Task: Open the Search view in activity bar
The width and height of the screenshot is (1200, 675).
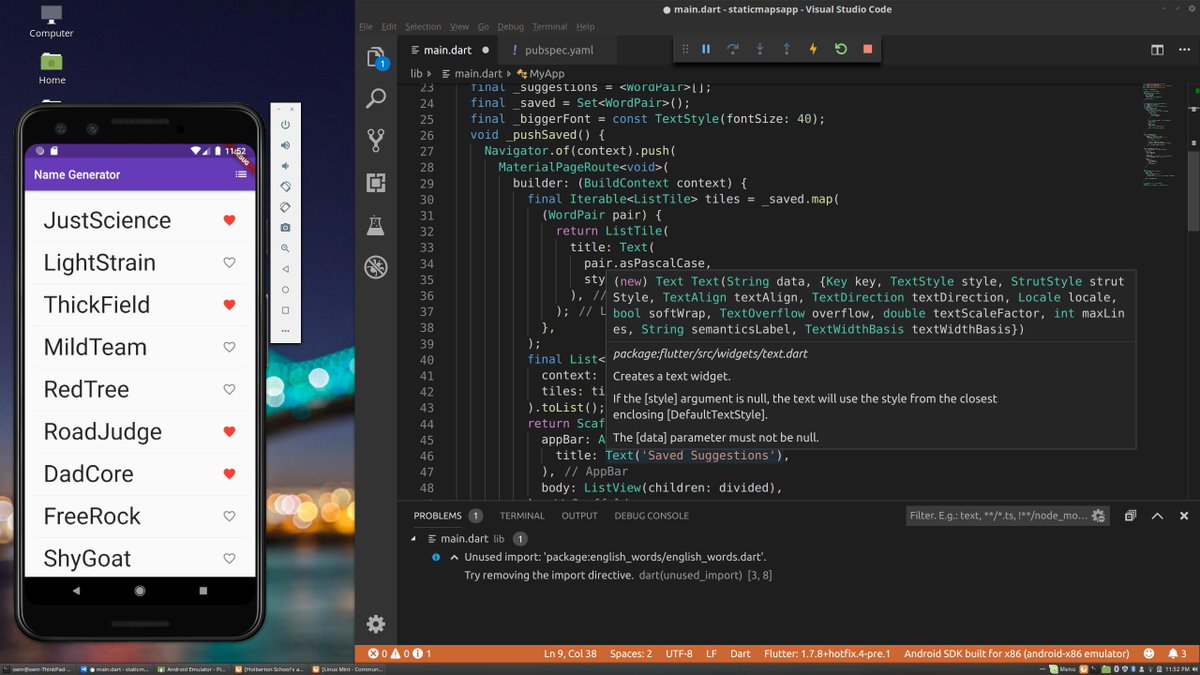Action: 376,98
